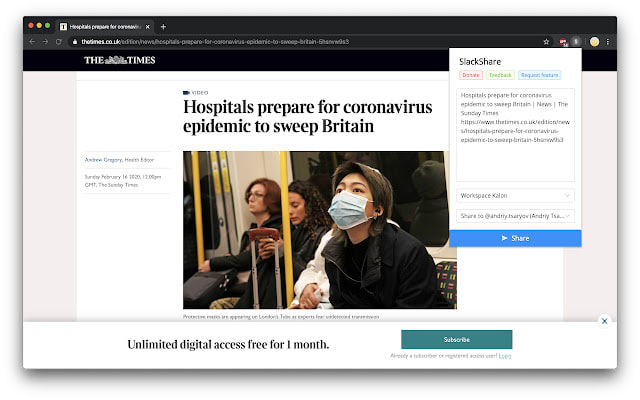Dismiss the subscription banner with the X
This screenshot has height=400, width=640.
tap(604, 321)
